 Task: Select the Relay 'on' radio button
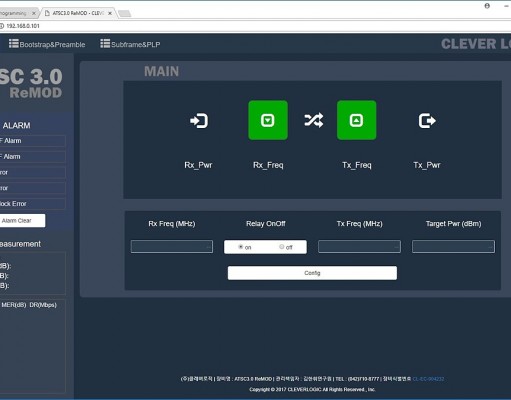(x=241, y=247)
